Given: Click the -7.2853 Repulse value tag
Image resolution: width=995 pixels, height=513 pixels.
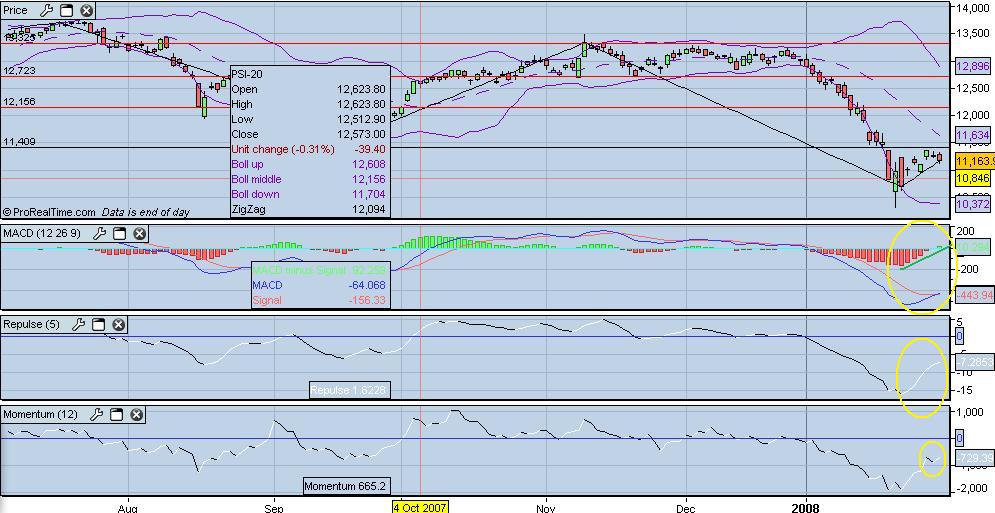Looking at the screenshot, I should click(x=974, y=362).
